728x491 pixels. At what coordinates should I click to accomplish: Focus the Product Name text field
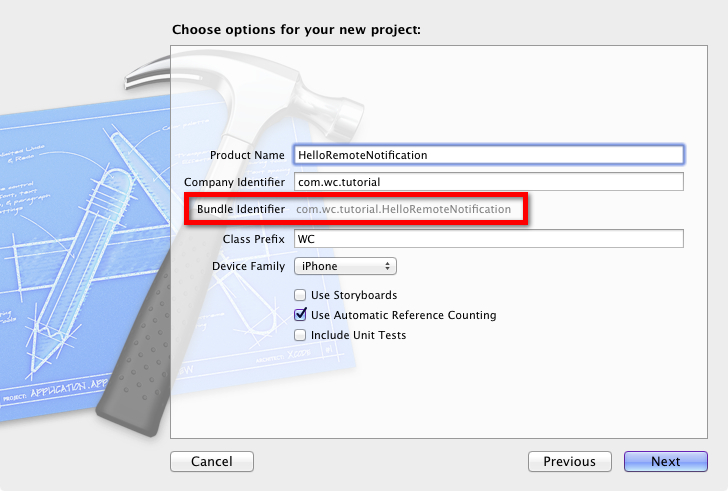click(488, 155)
